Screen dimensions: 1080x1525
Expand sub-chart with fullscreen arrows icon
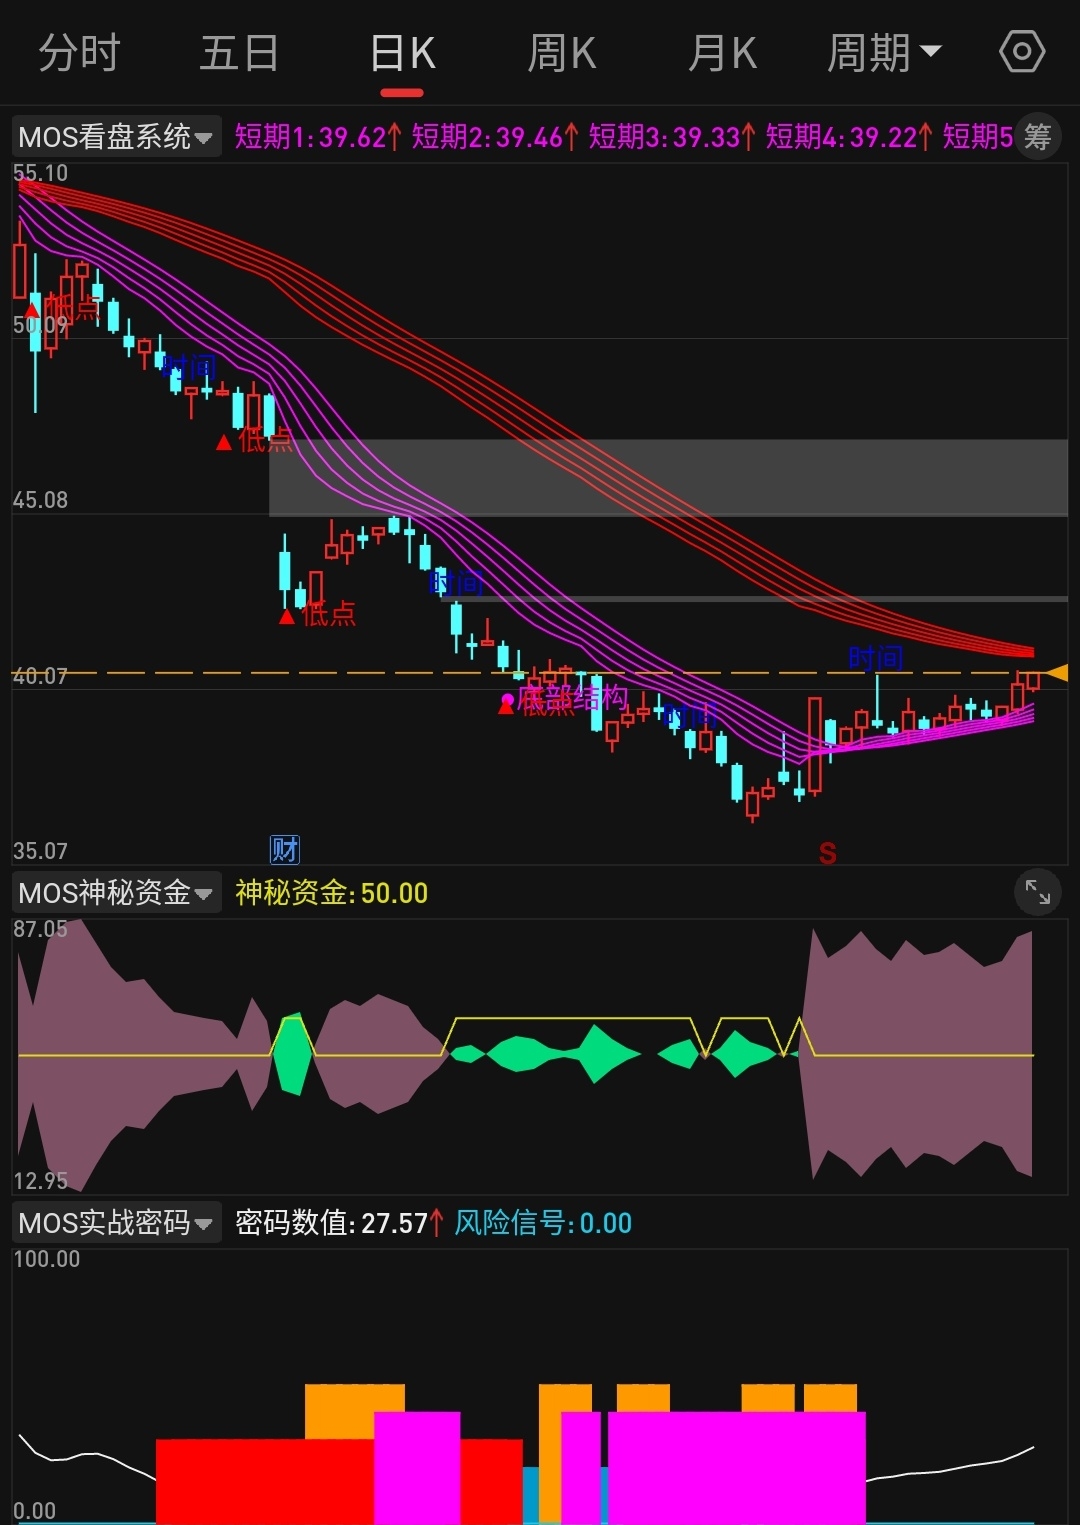click(1037, 891)
